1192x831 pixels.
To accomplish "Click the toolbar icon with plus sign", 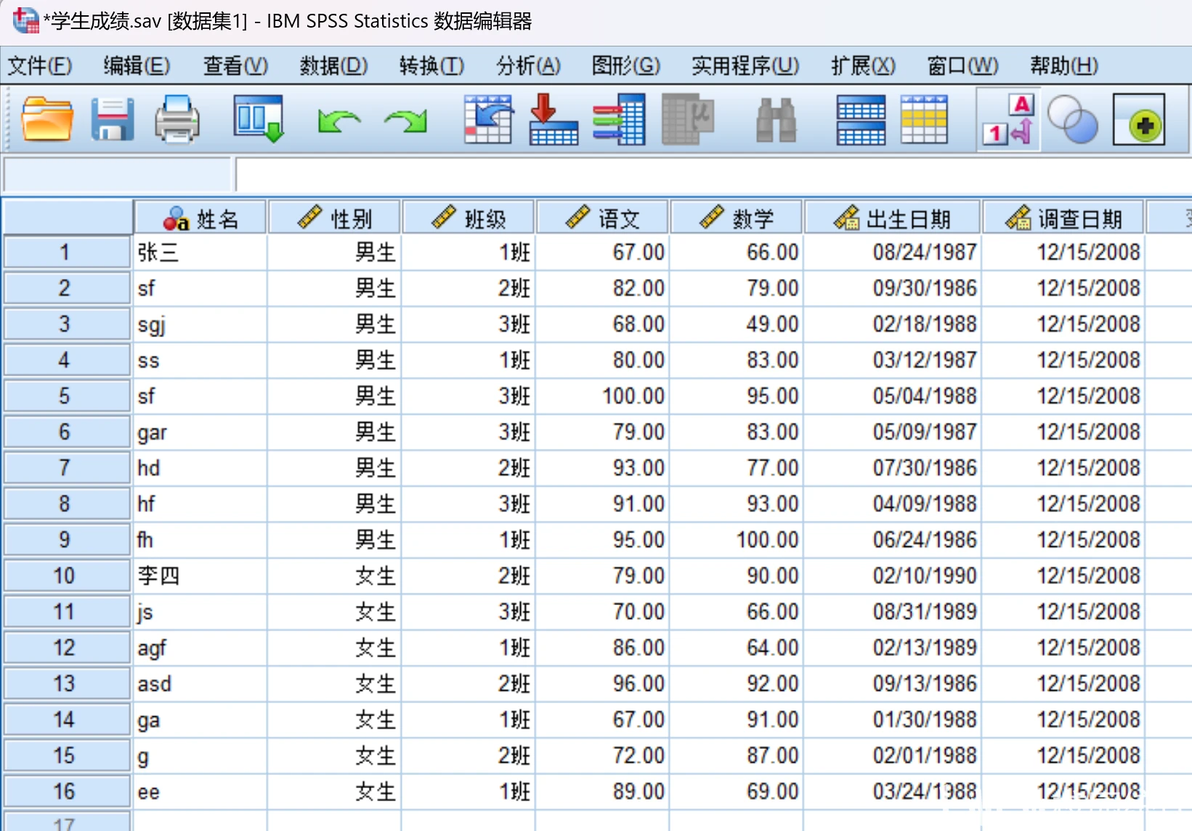I will point(1139,119).
